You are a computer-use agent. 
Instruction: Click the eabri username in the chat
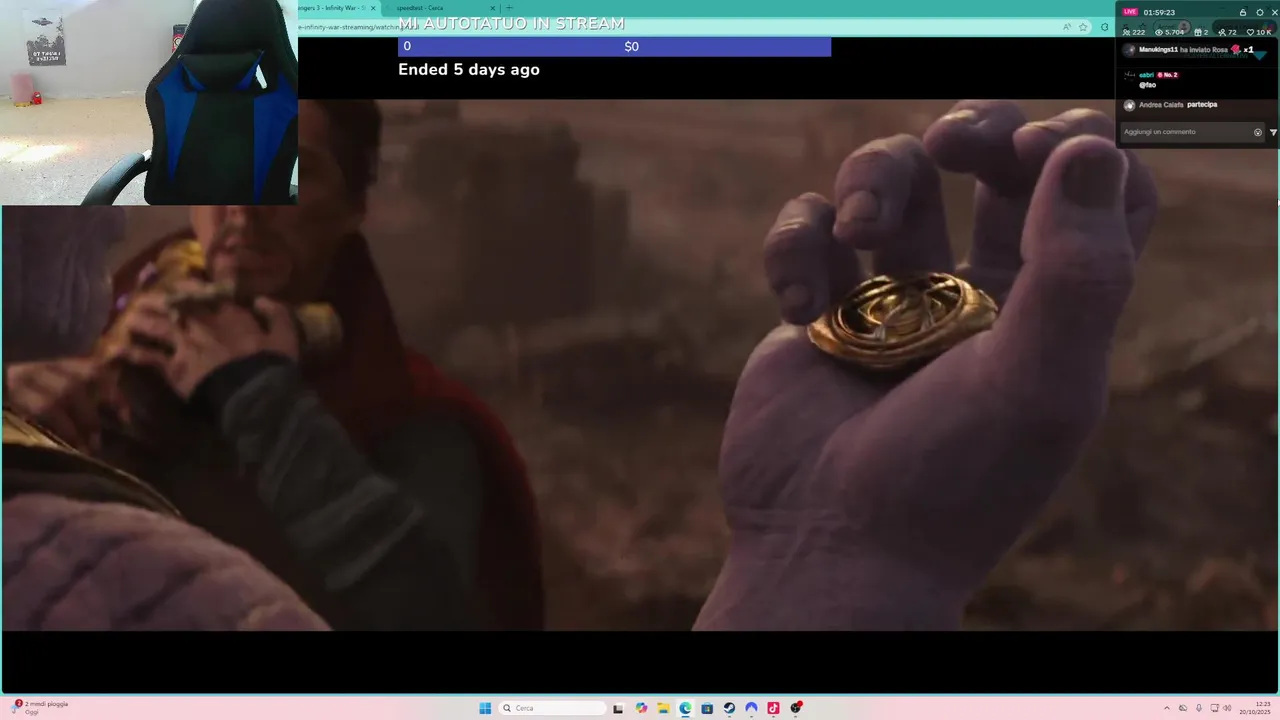(x=1146, y=75)
